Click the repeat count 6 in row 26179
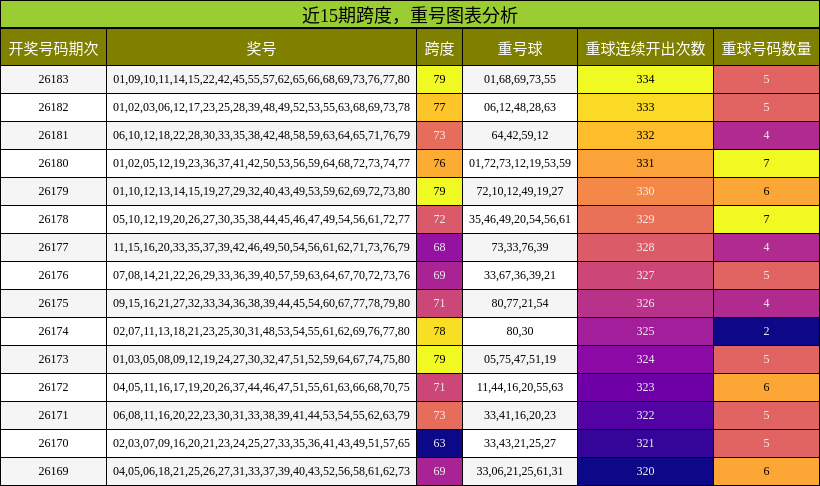820x486 pixels. pos(767,191)
